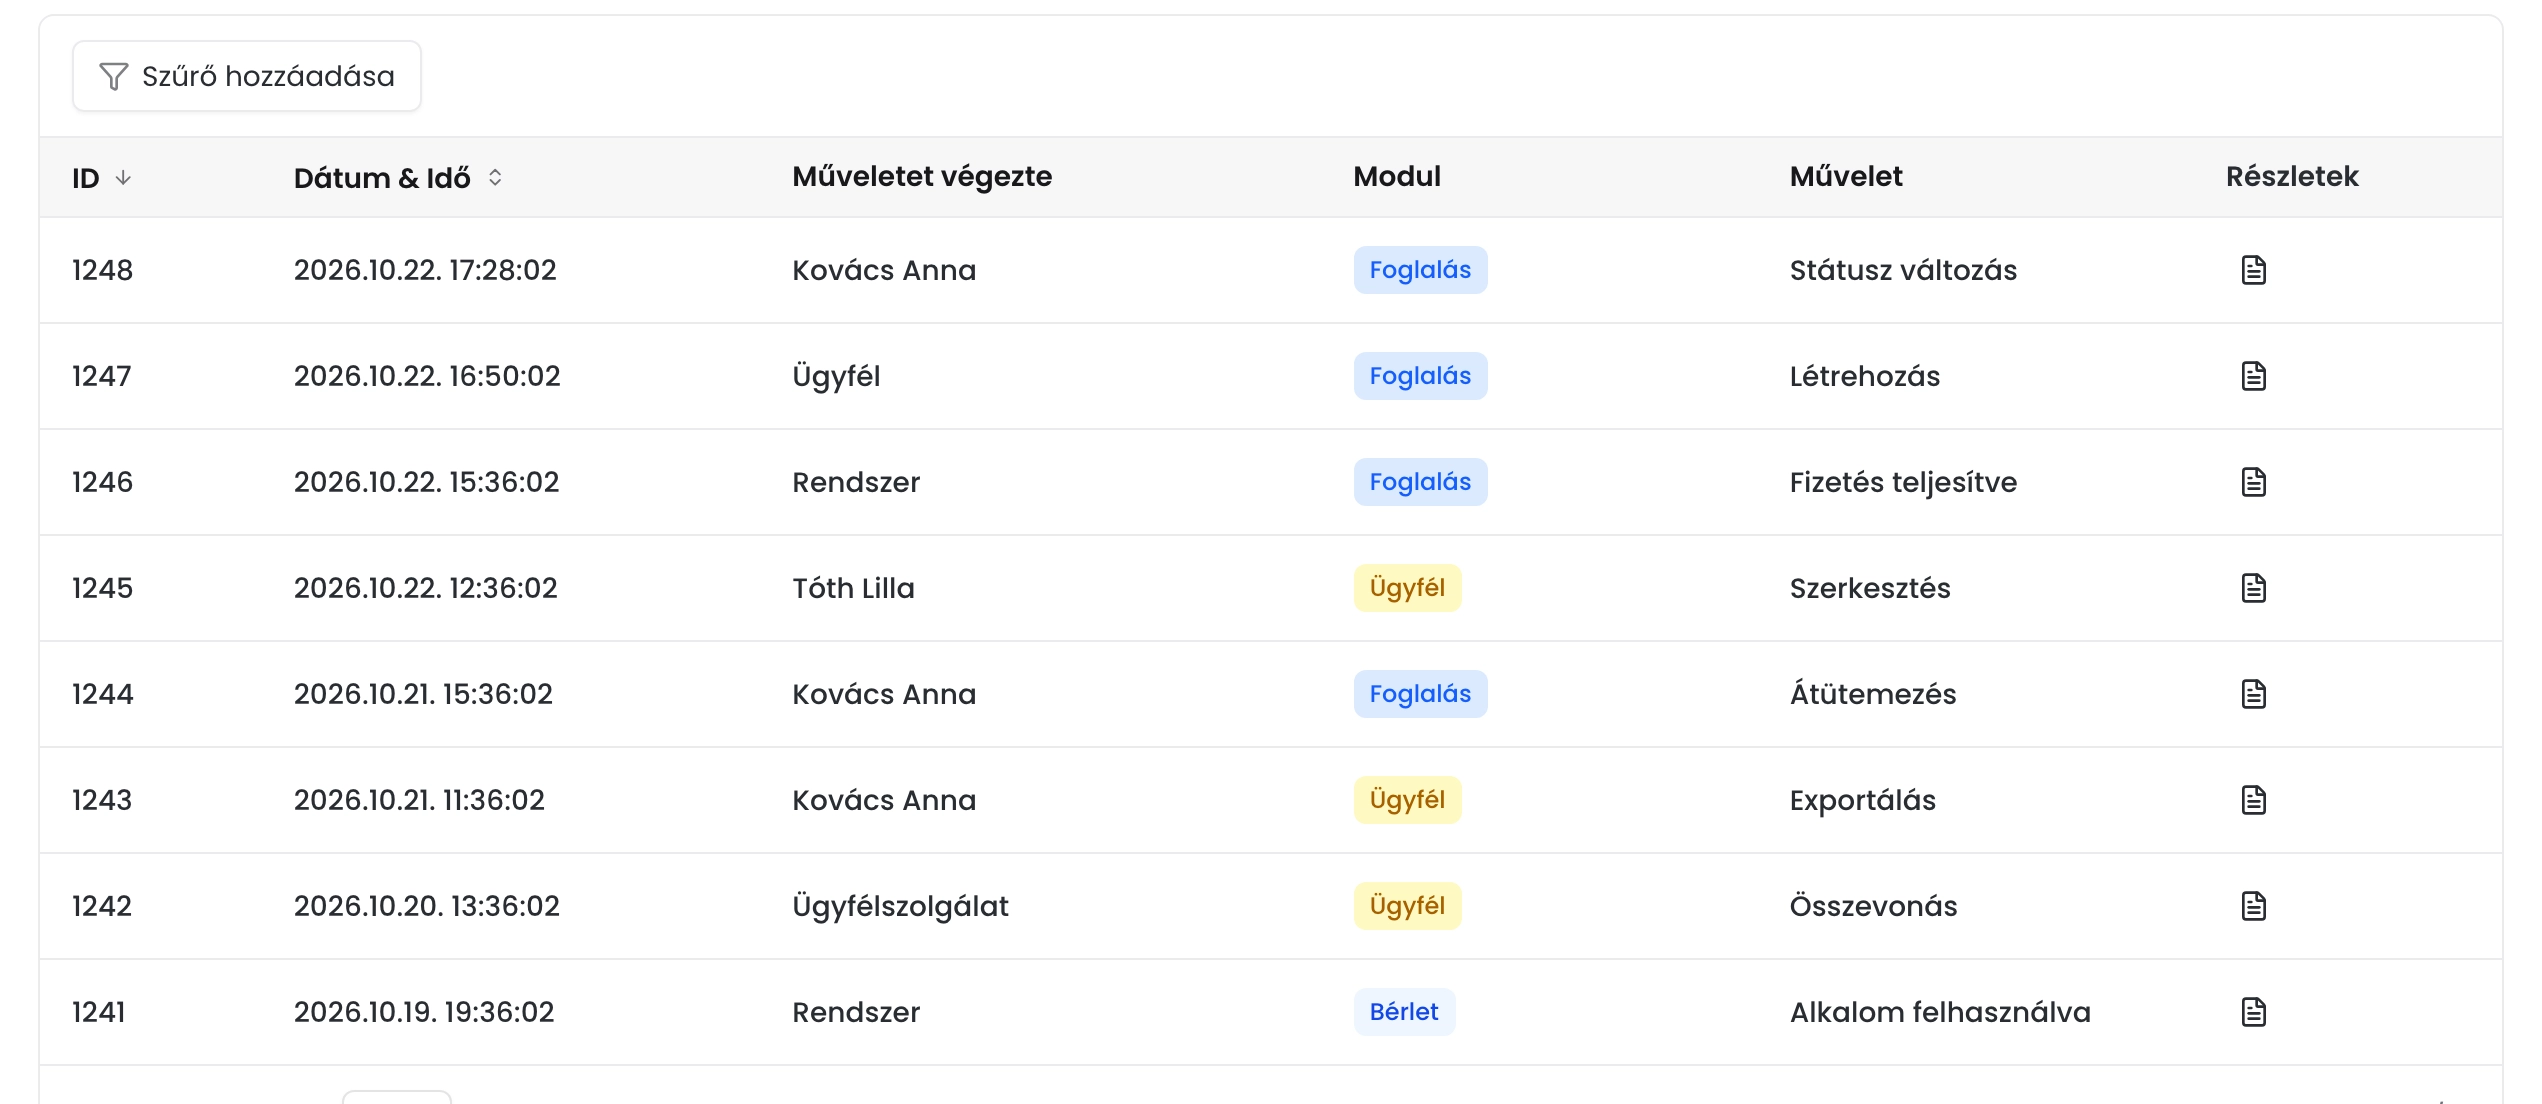Screen dimensions: 2542x1104
Task: Select the Modul column header
Action: pyautogui.click(x=1397, y=176)
